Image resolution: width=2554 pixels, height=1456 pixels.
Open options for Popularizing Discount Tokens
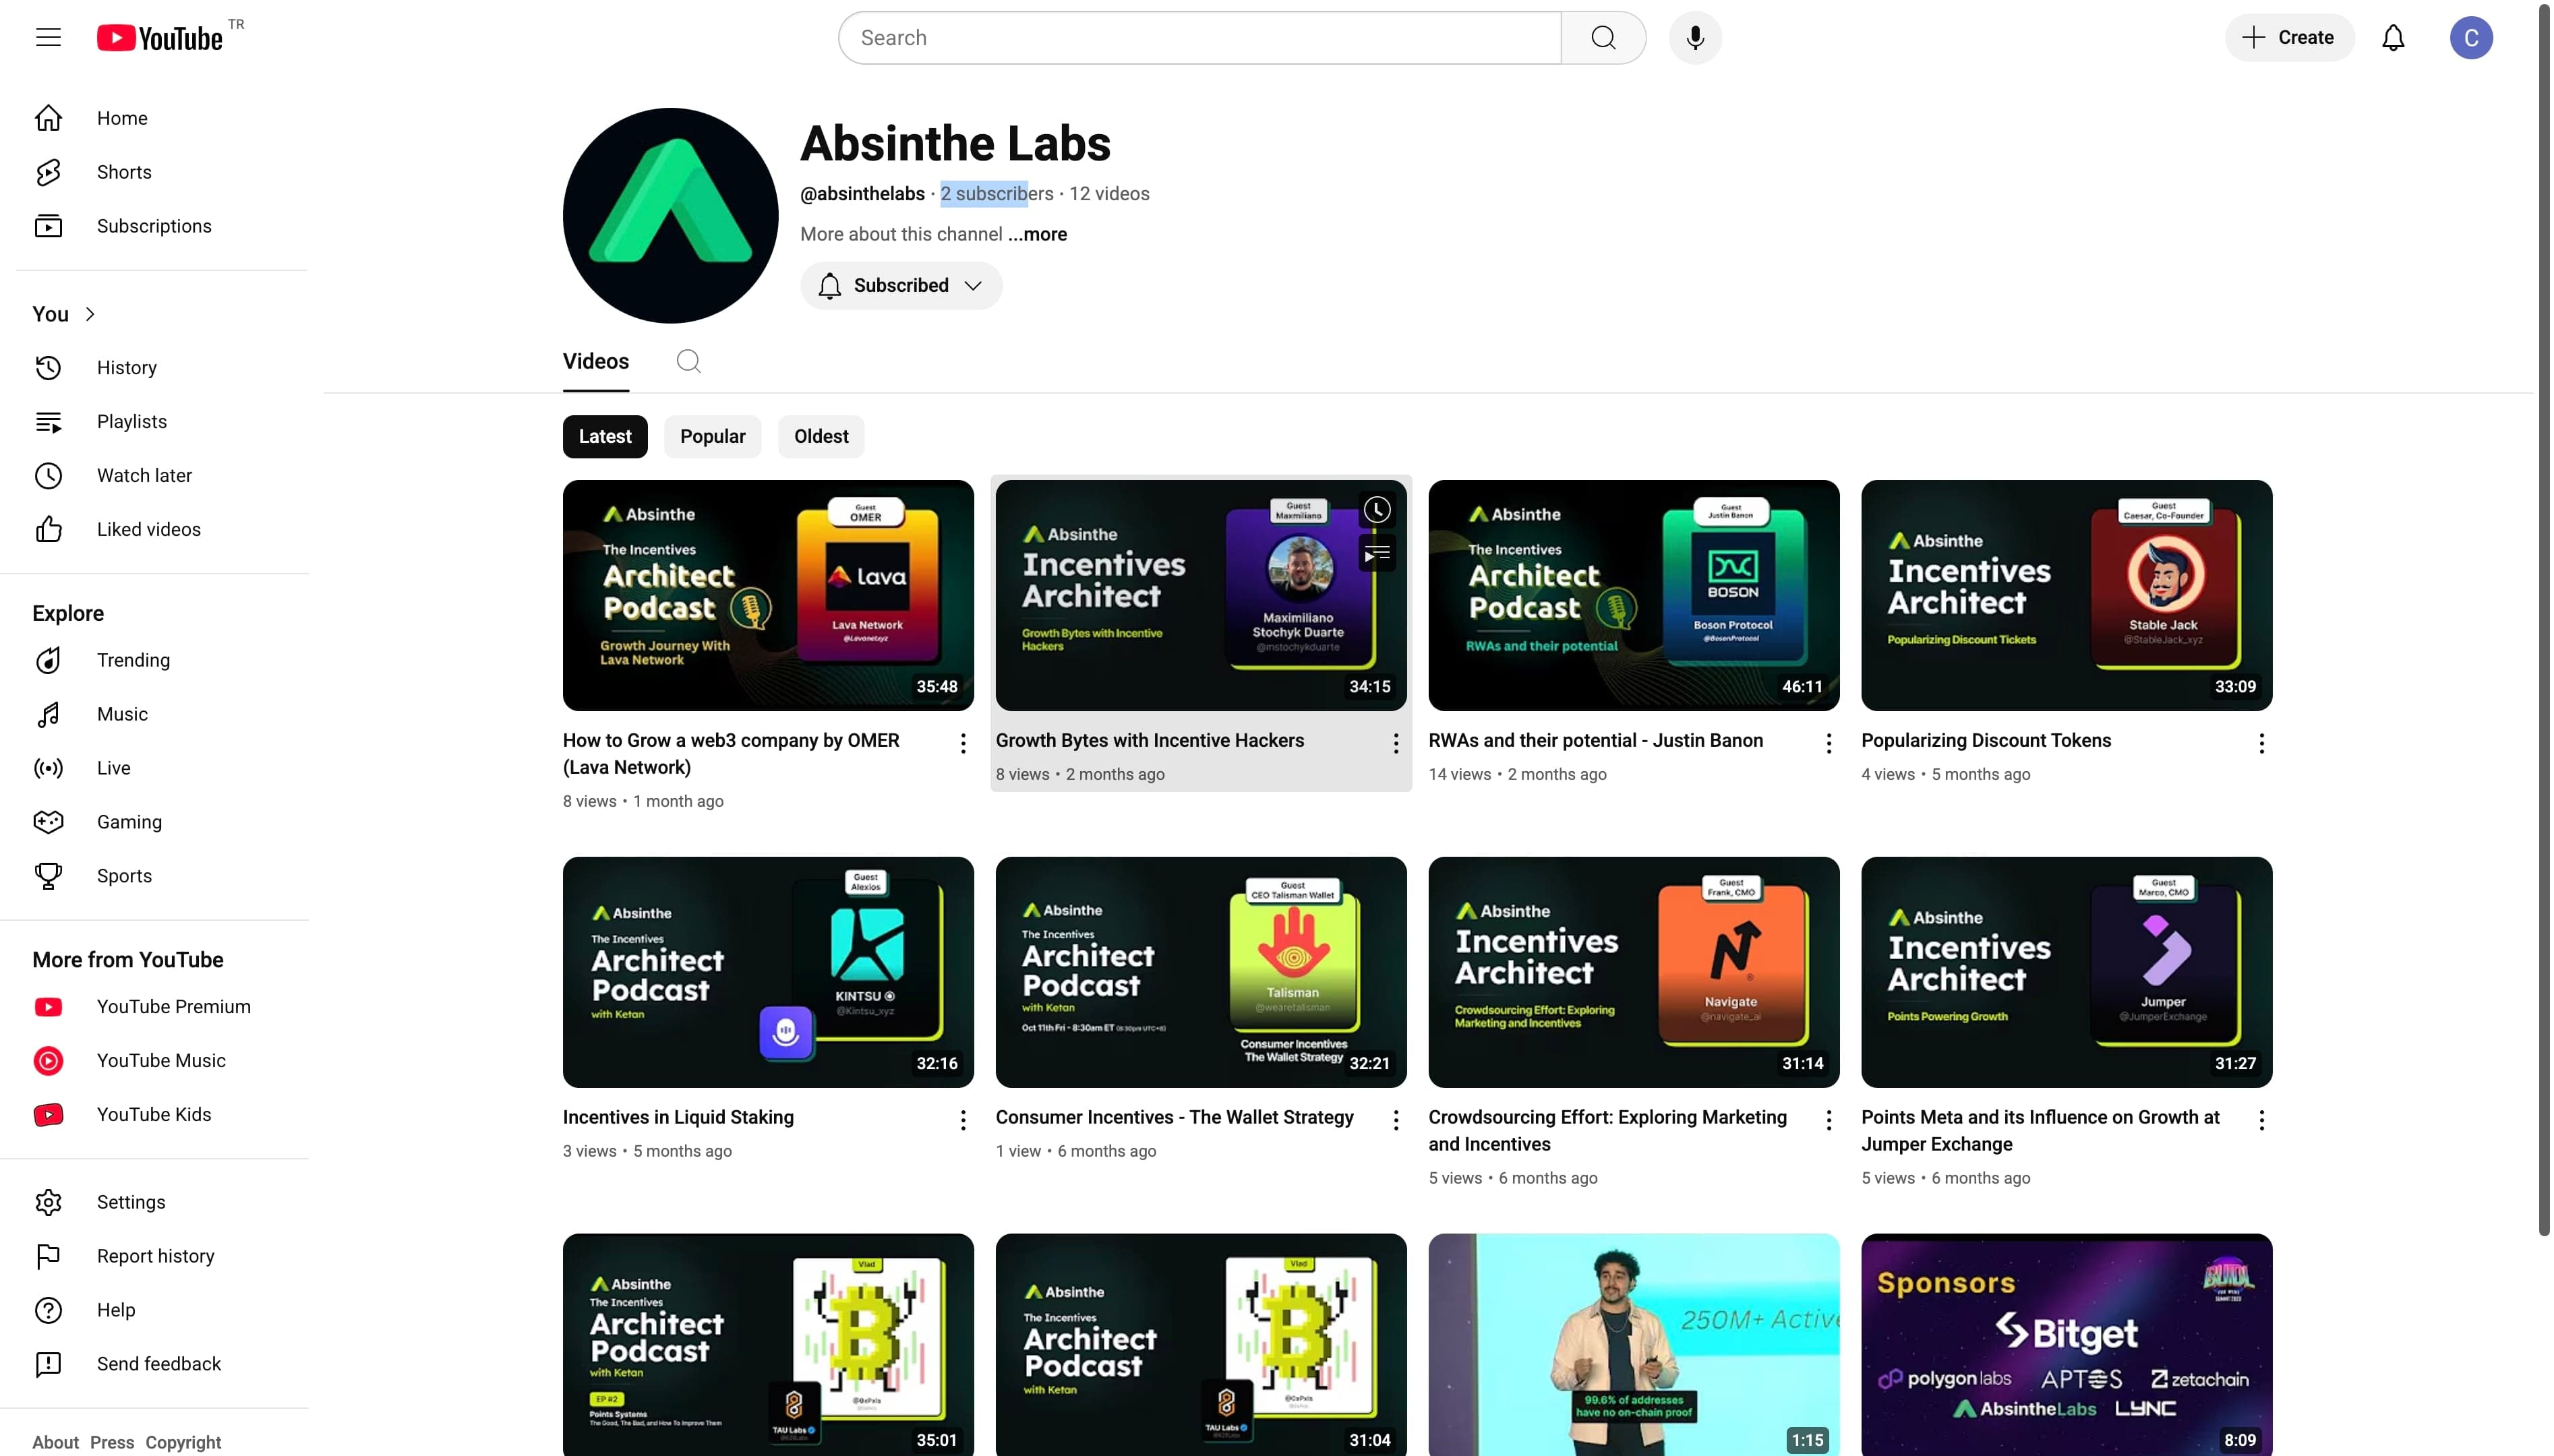[2262, 743]
